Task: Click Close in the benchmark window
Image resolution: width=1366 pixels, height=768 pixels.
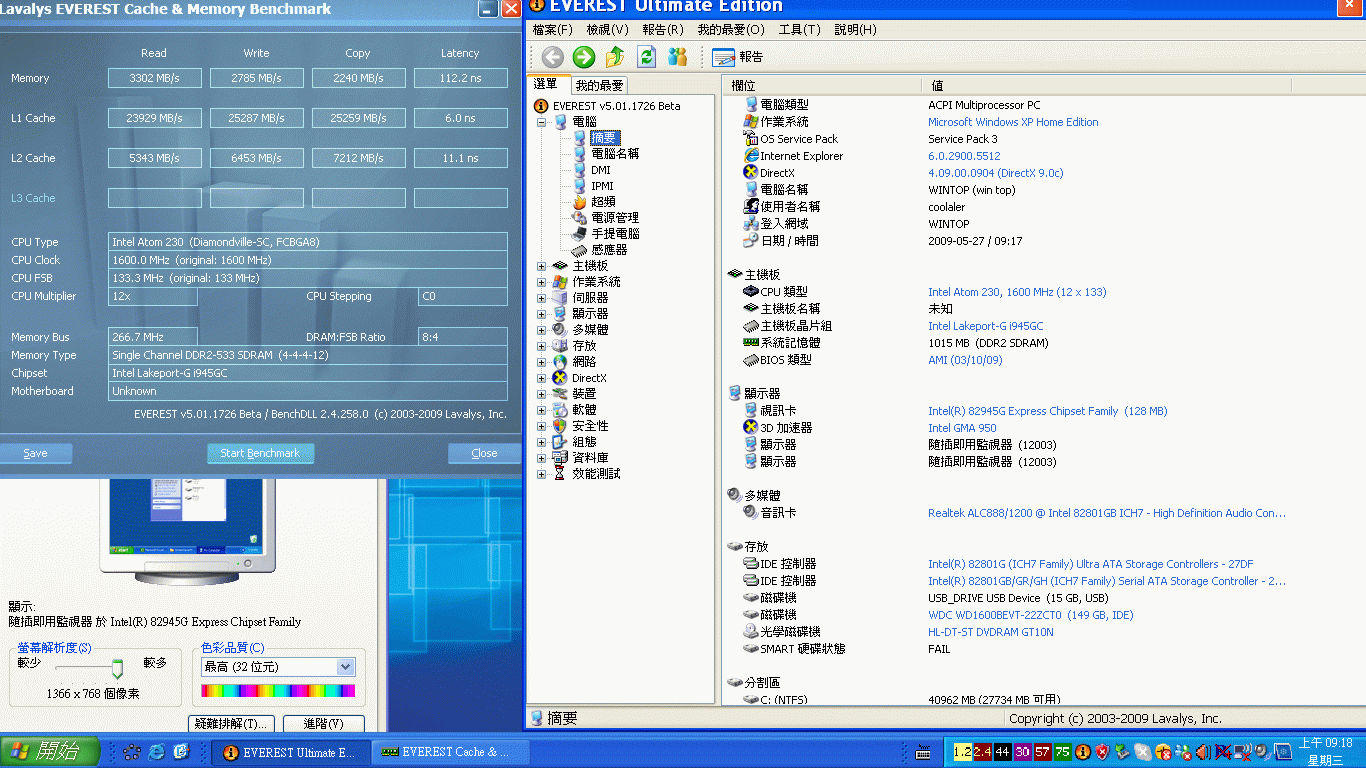Action: 484,453
